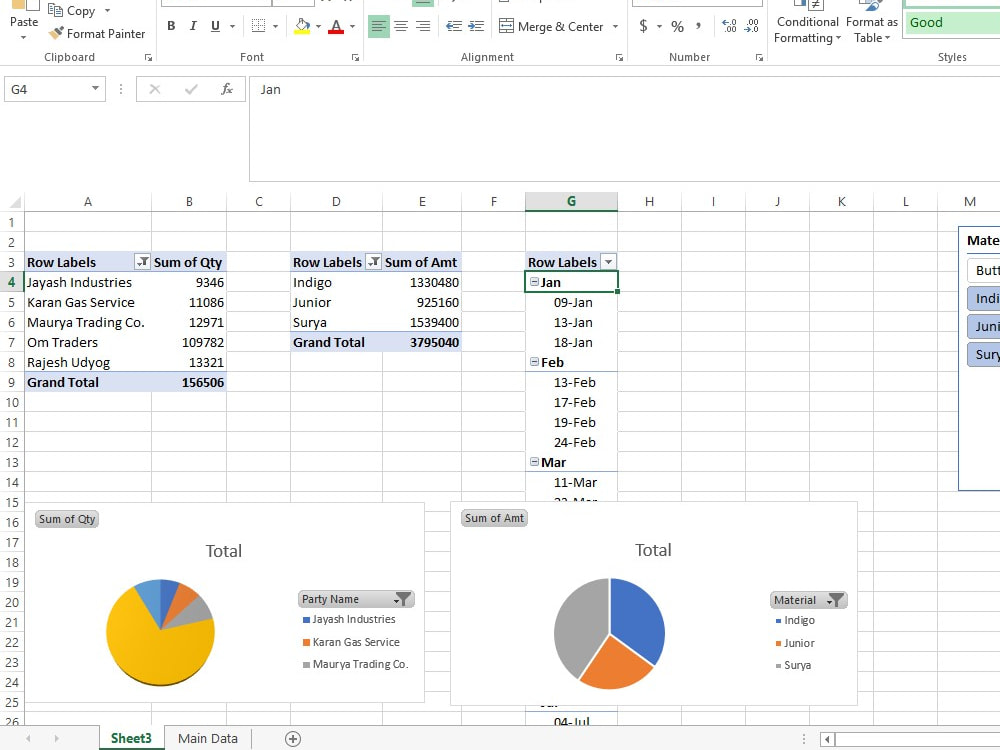Open fill color dropdown arrow

318,26
